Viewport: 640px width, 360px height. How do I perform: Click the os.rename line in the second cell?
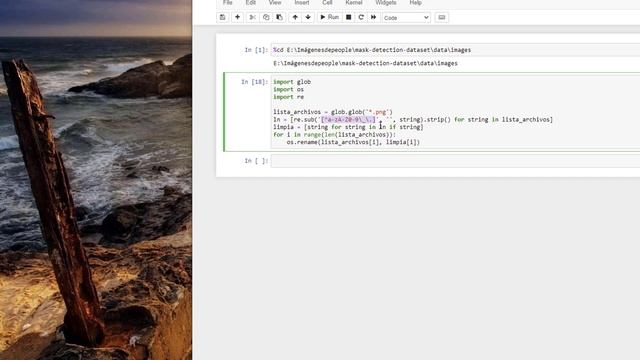point(353,142)
